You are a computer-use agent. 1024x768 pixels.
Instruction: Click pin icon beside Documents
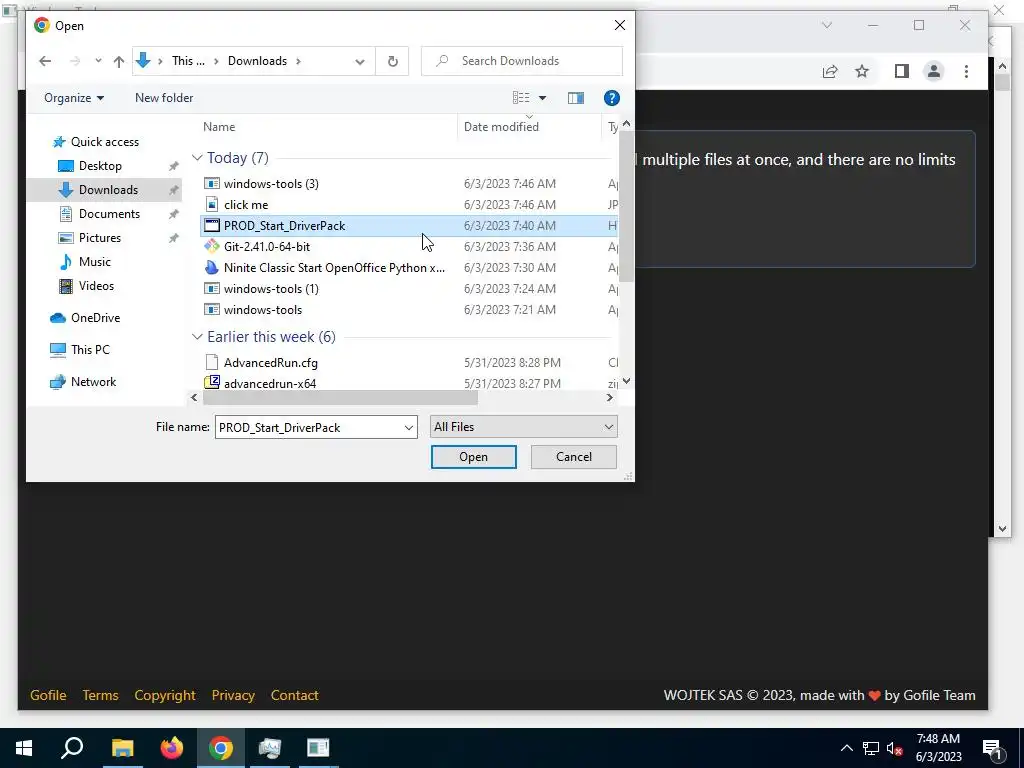pos(174,214)
